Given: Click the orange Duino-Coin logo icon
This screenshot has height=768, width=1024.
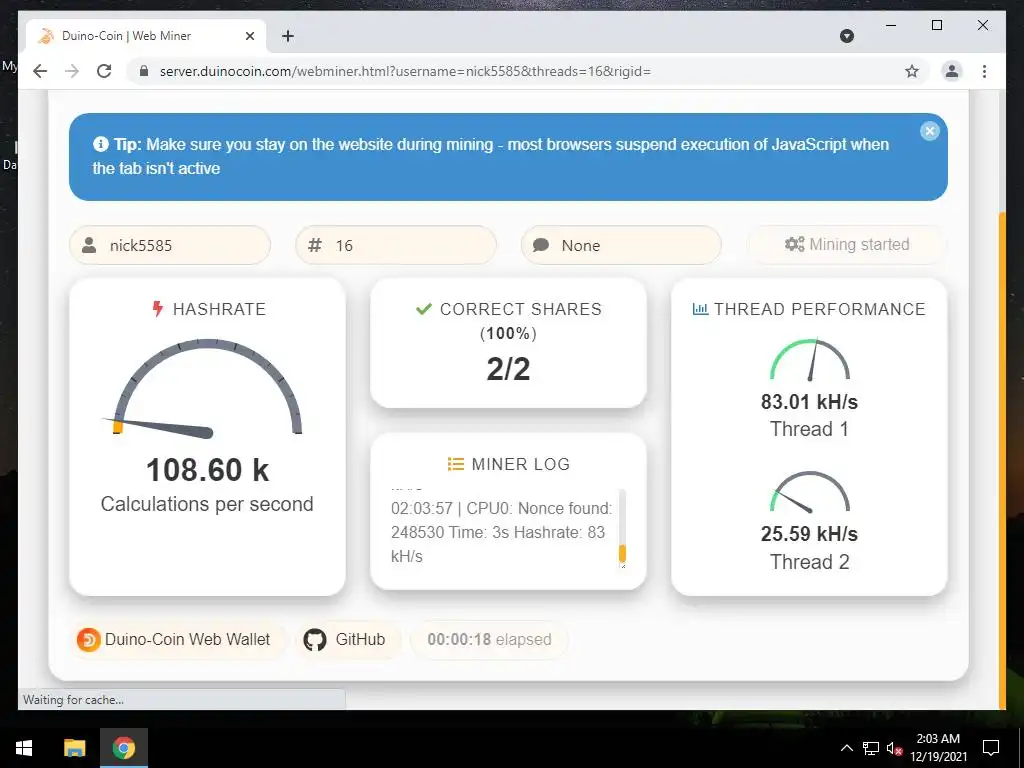Looking at the screenshot, I should pyautogui.click(x=88, y=639).
